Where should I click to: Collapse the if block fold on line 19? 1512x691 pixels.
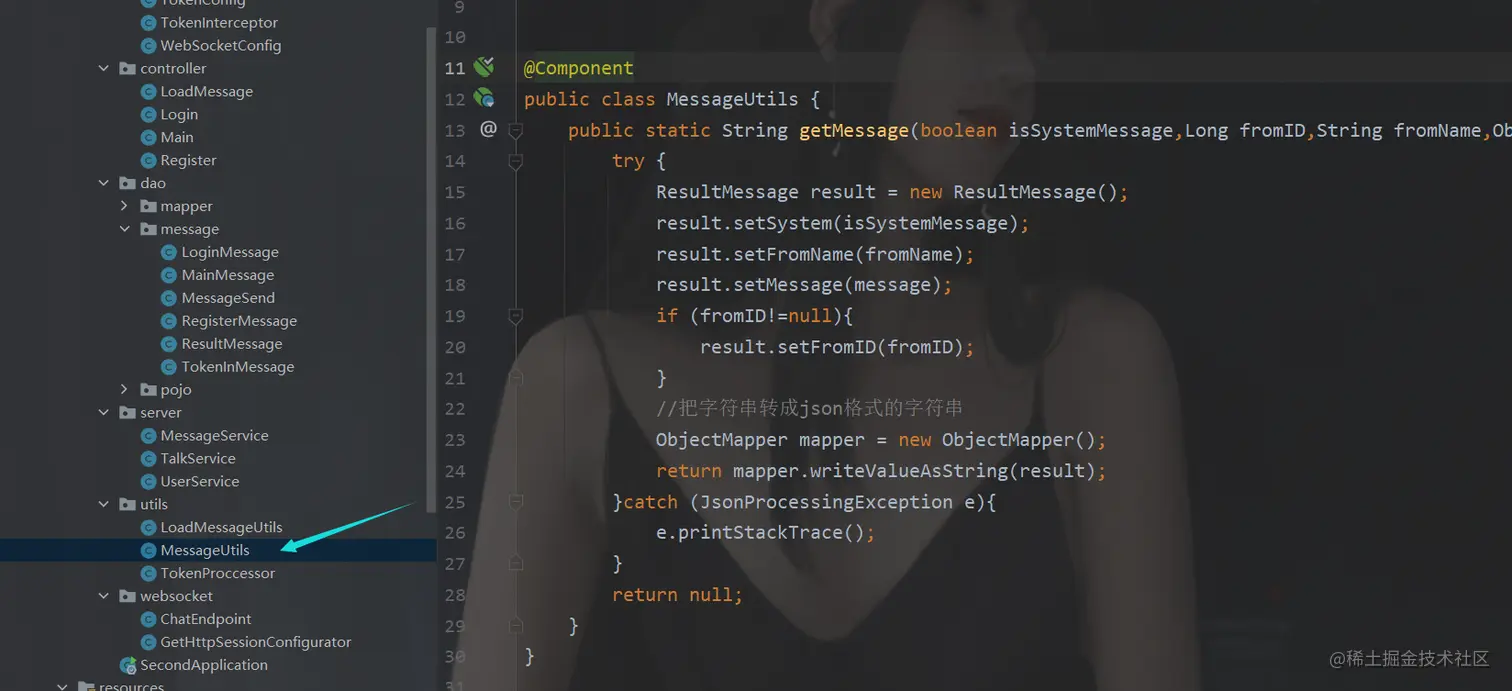tap(516, 316)
